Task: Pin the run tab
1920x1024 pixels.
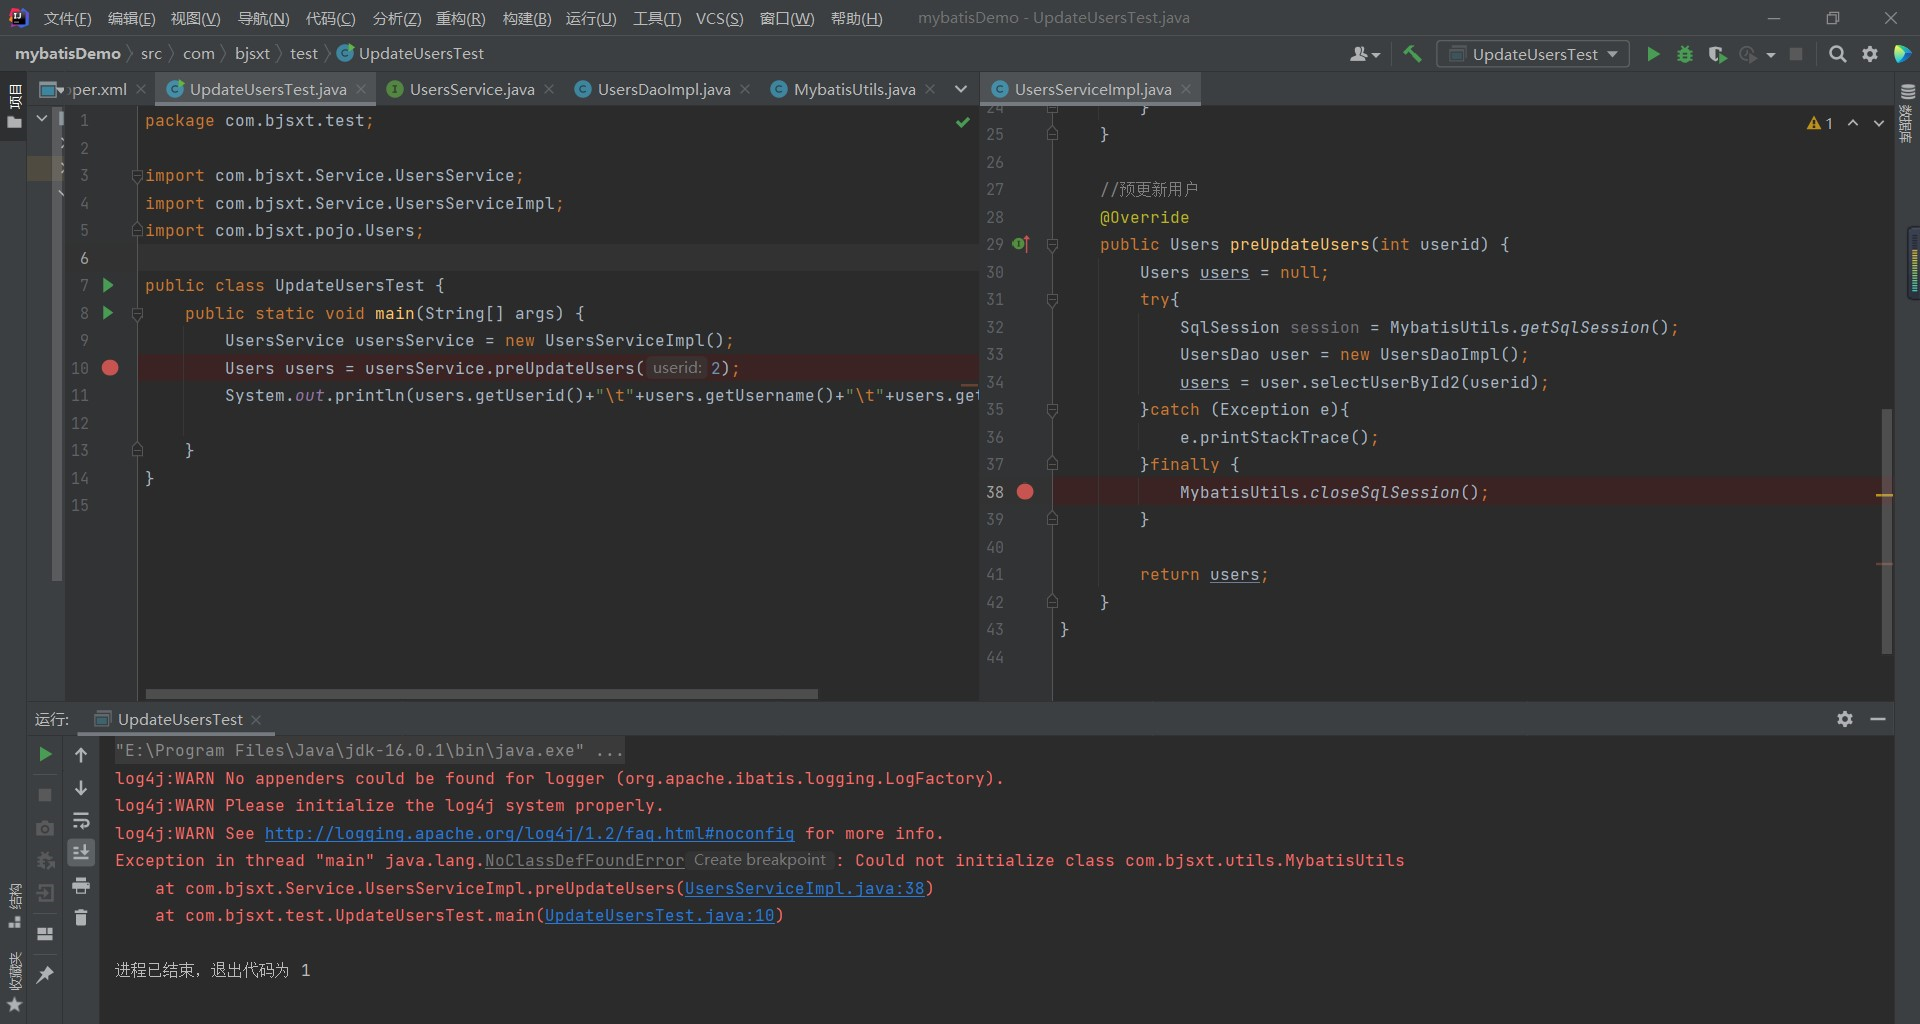Action: pyautogui.click(x=45, y=974)
